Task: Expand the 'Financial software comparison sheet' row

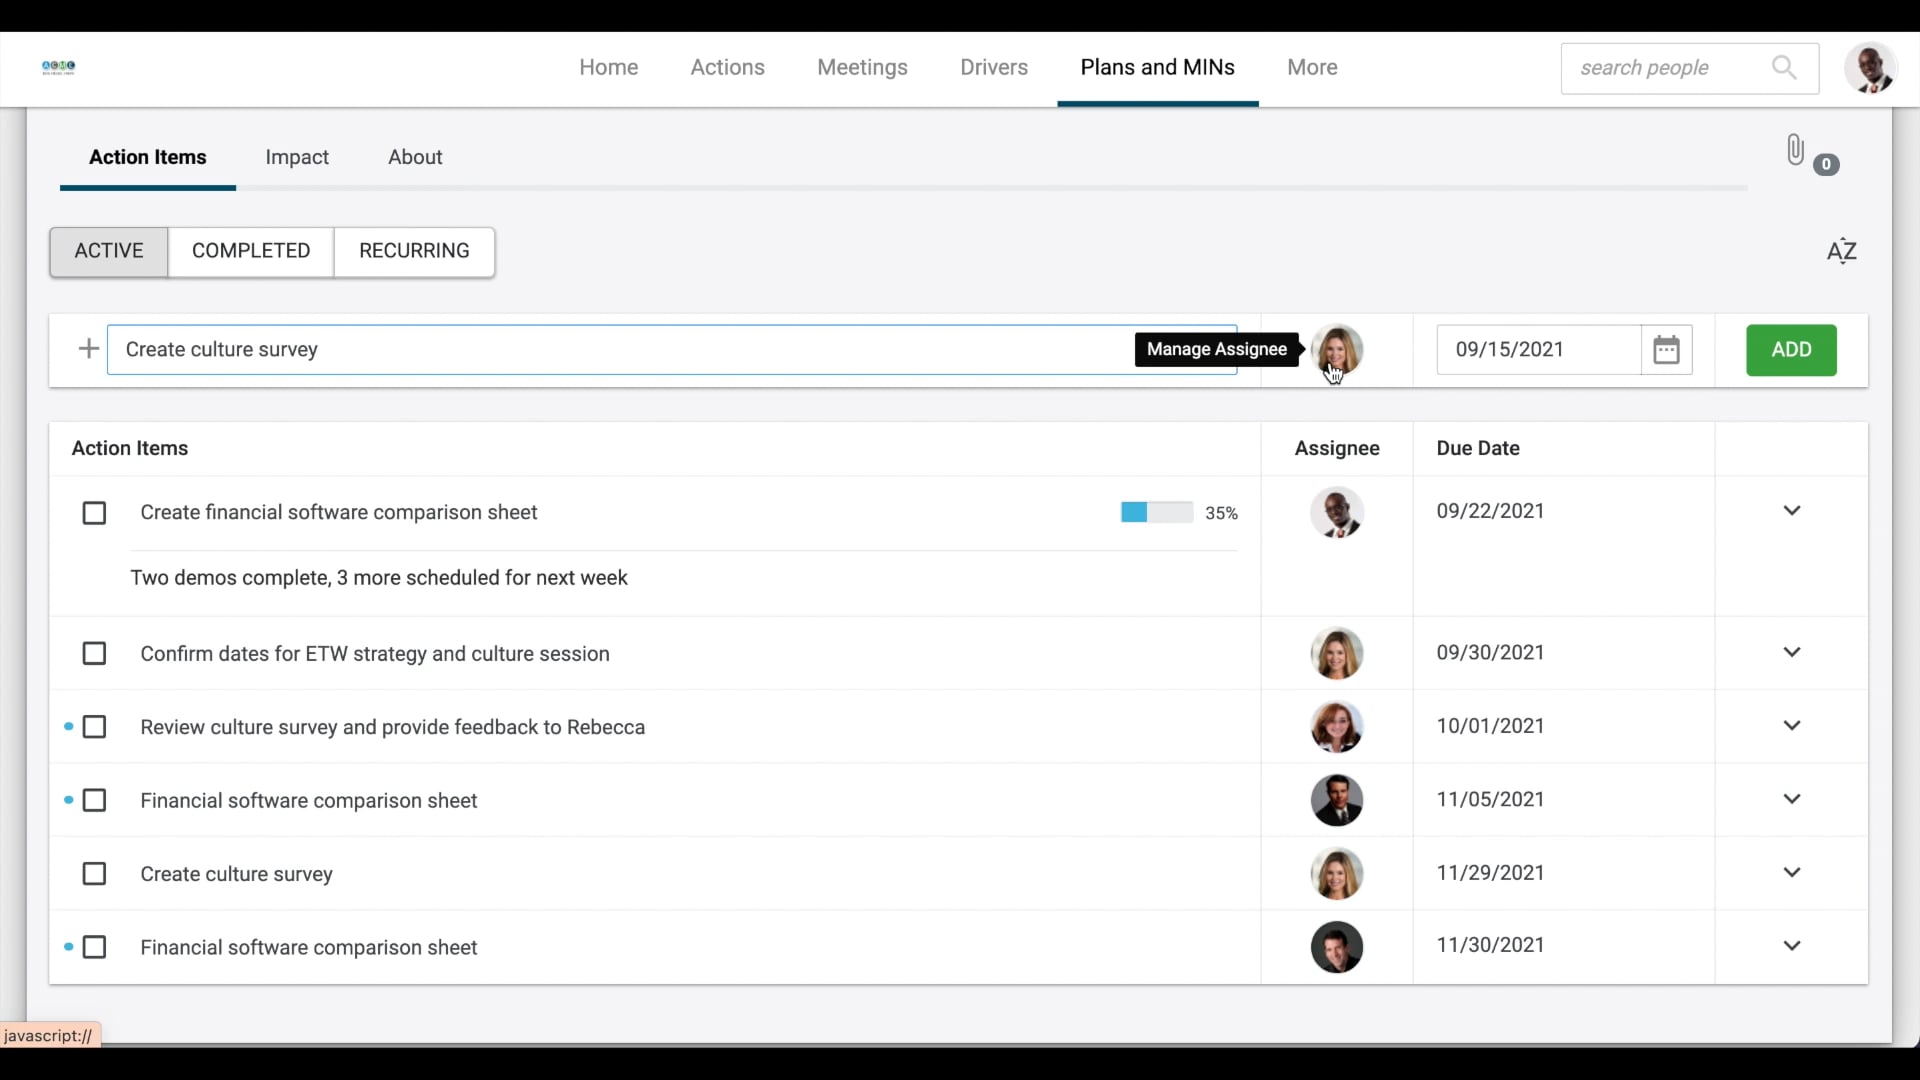Action: click(x=1792, y=799)
